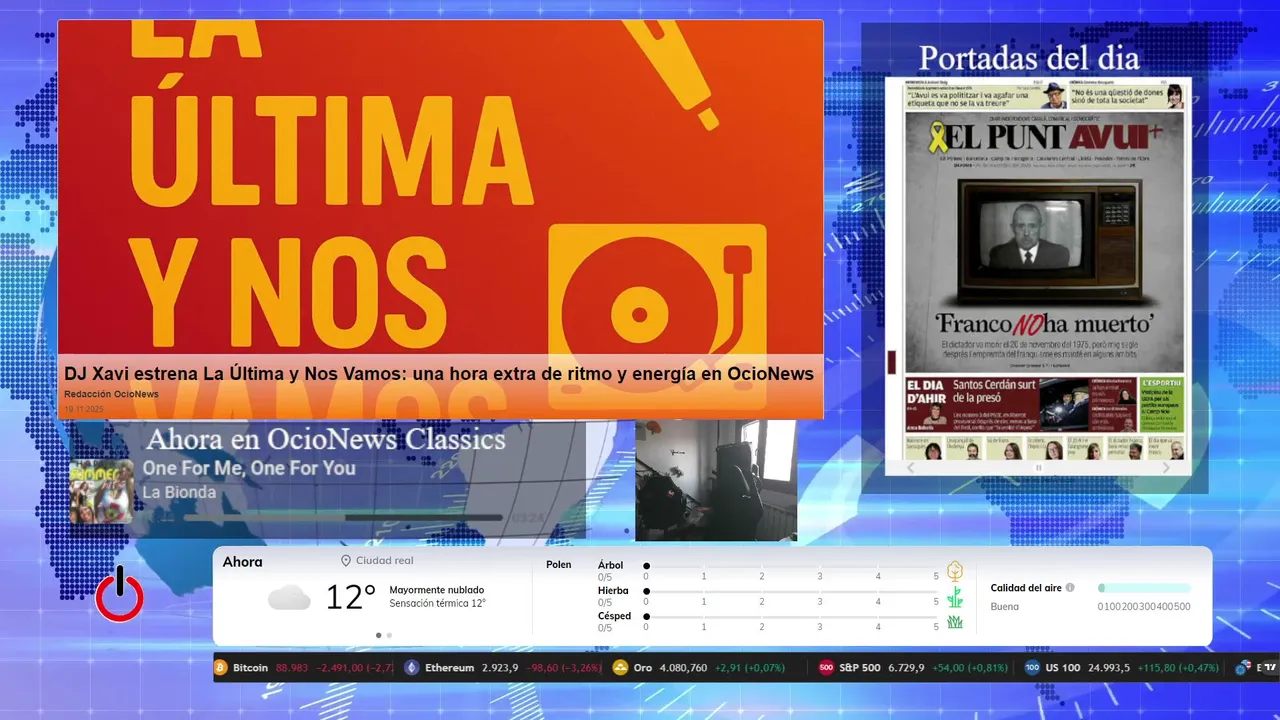This screenshot has height=720, width=1280.
Task: Select the second weather card page dot
Action: (x=389, y=635)
